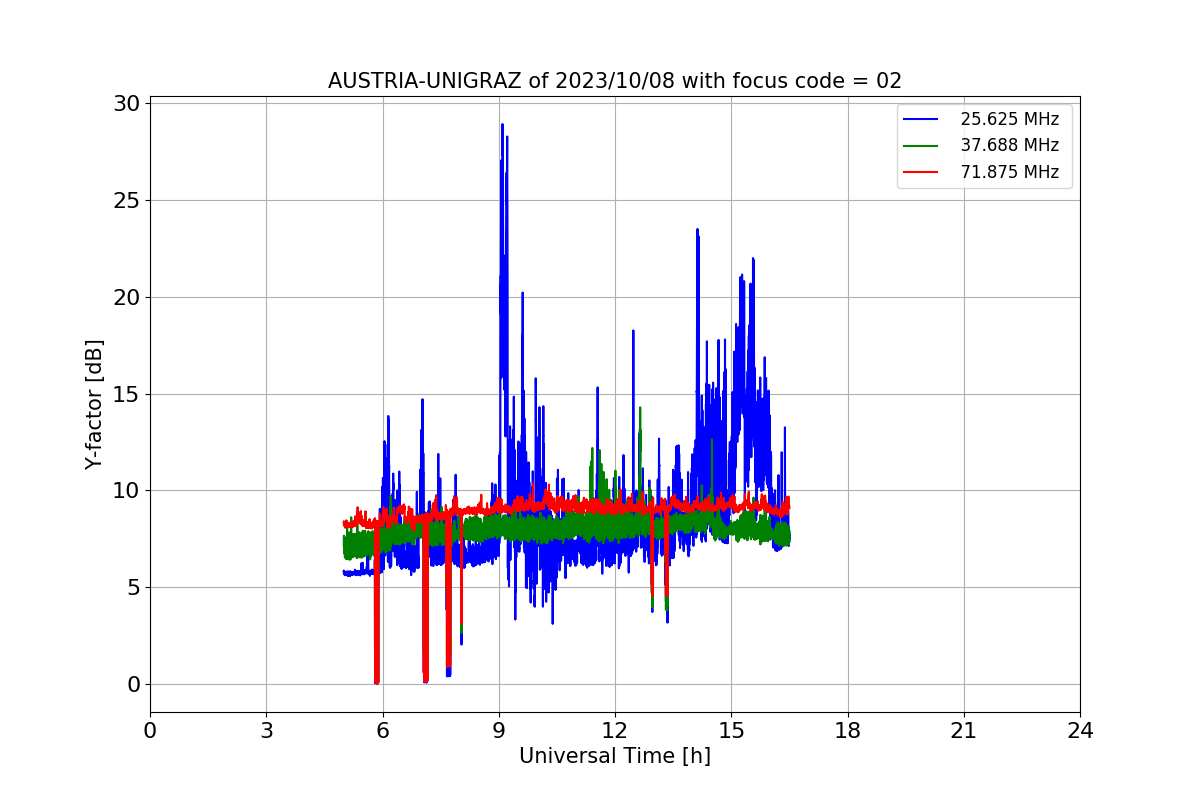Click the Y-factor [dB] axis label

pos(94,404)
